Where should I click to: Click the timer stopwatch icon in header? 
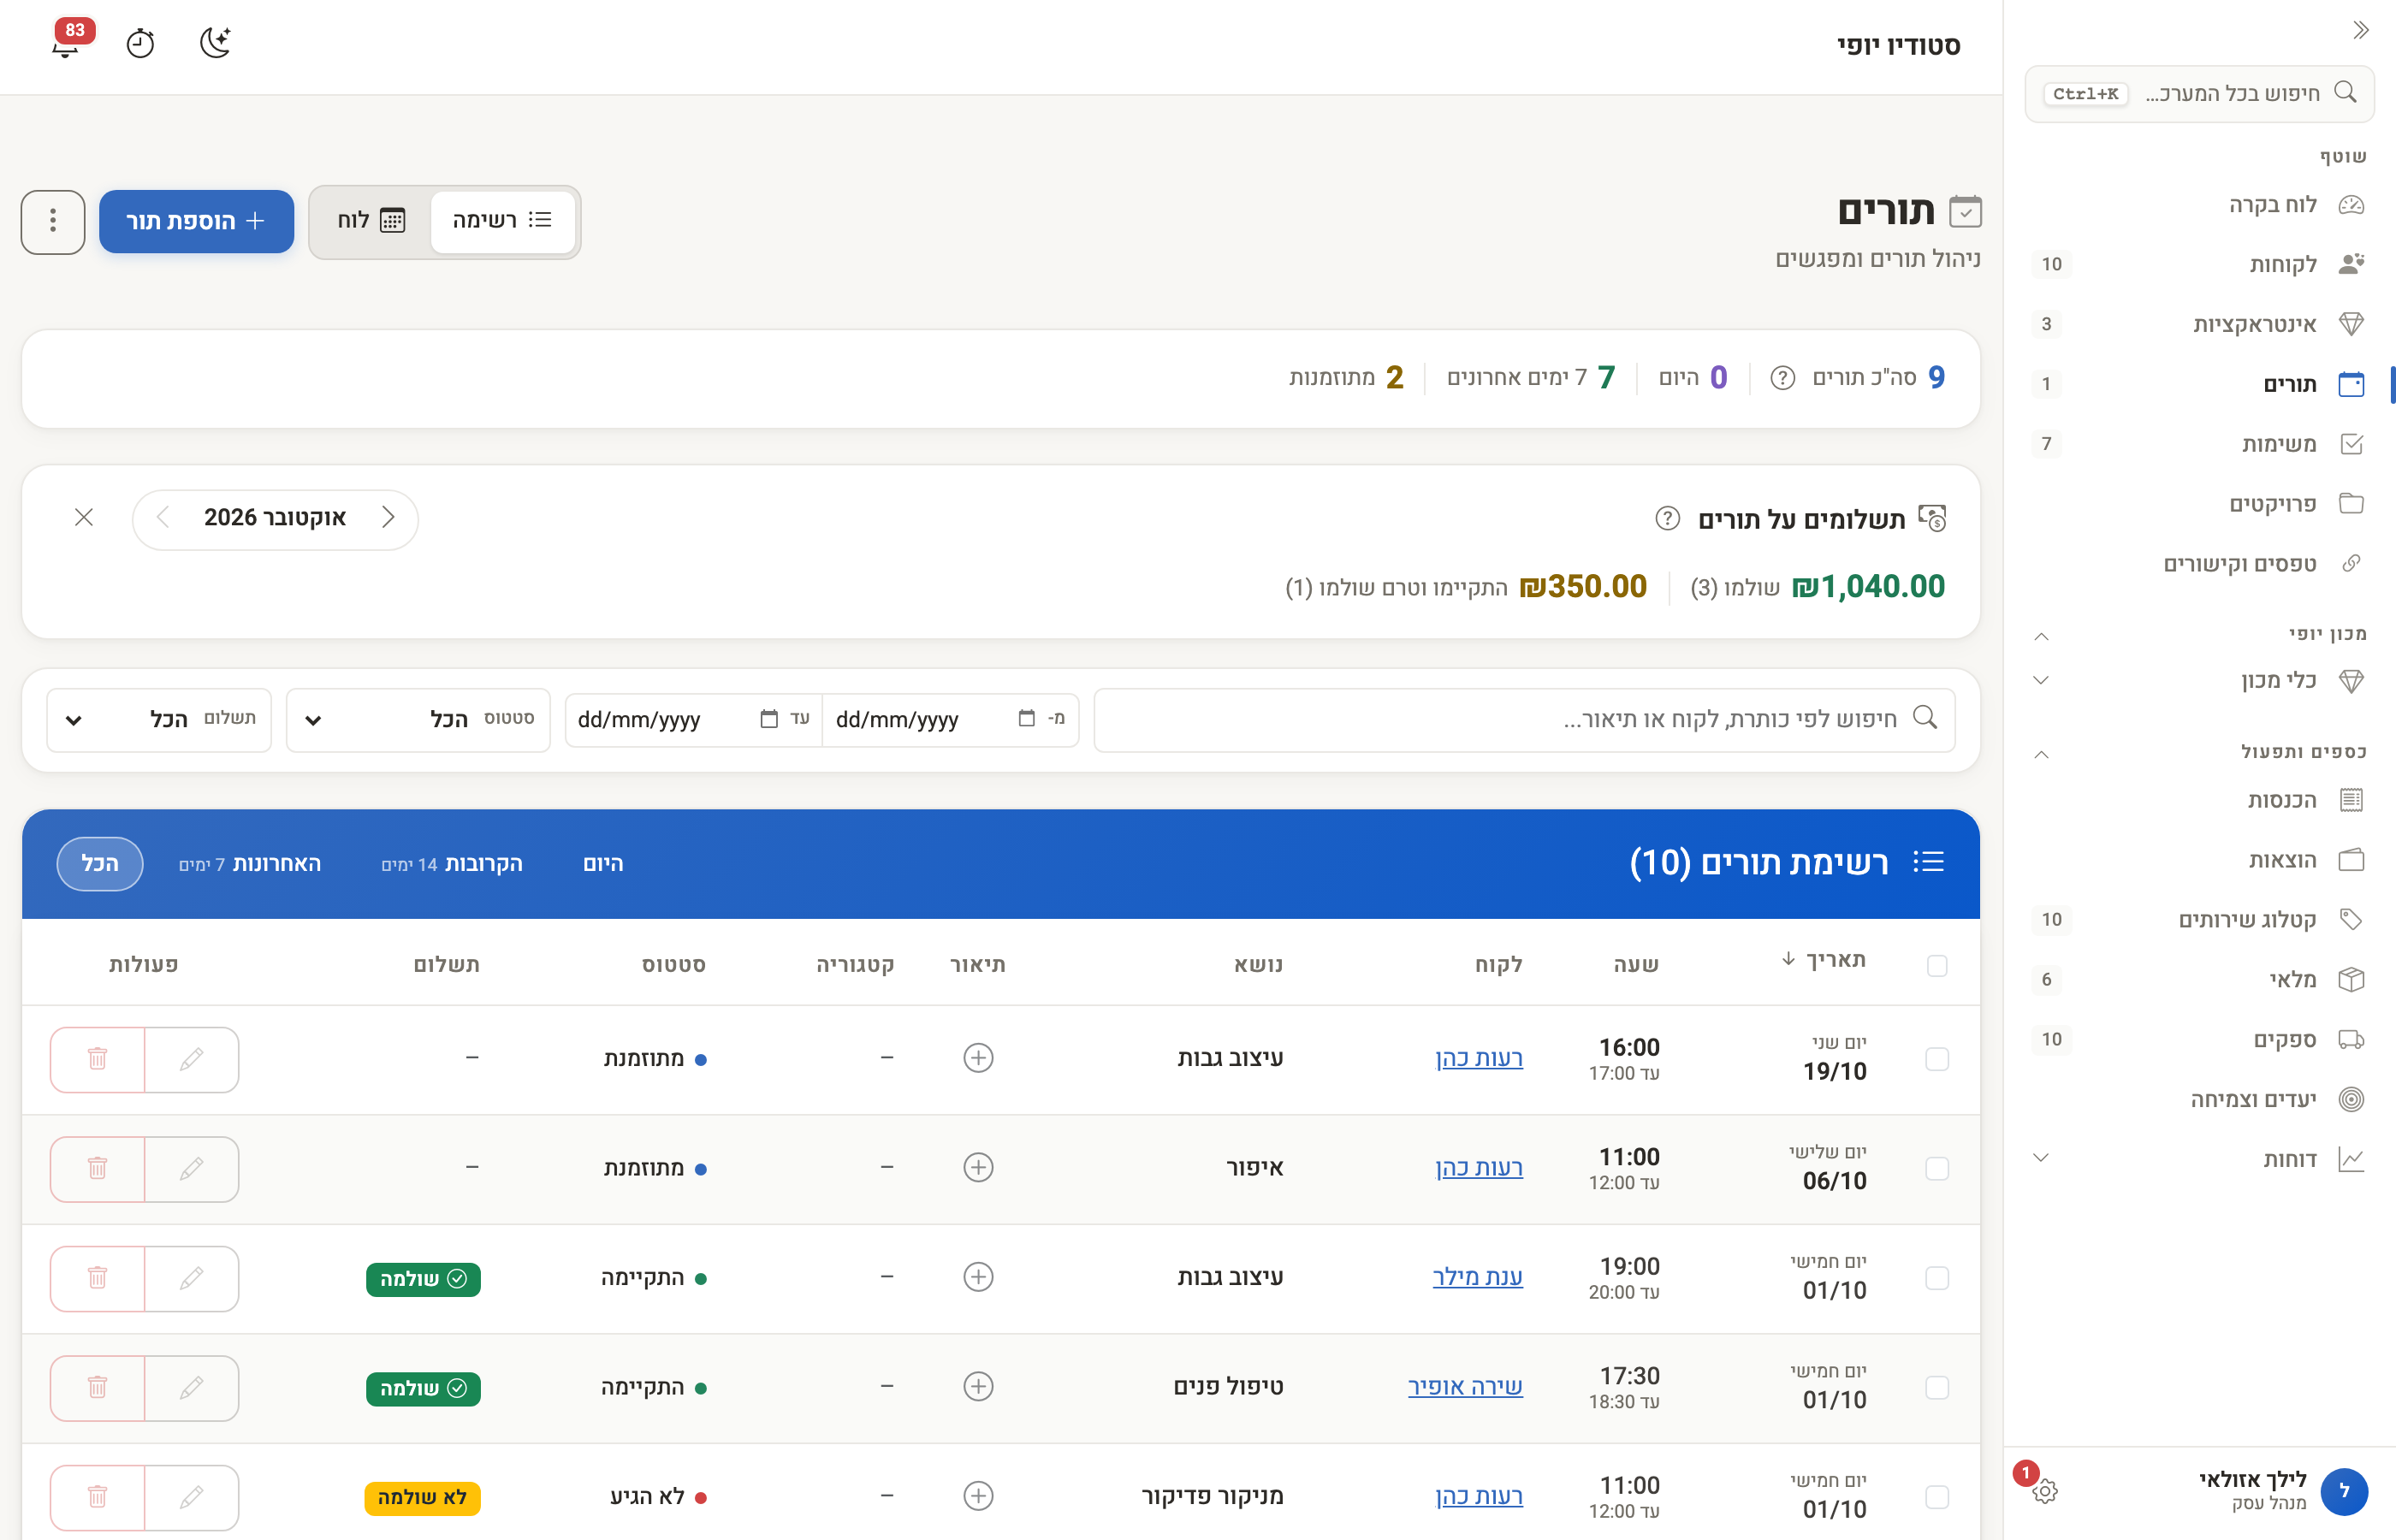(x=140, y=43)
